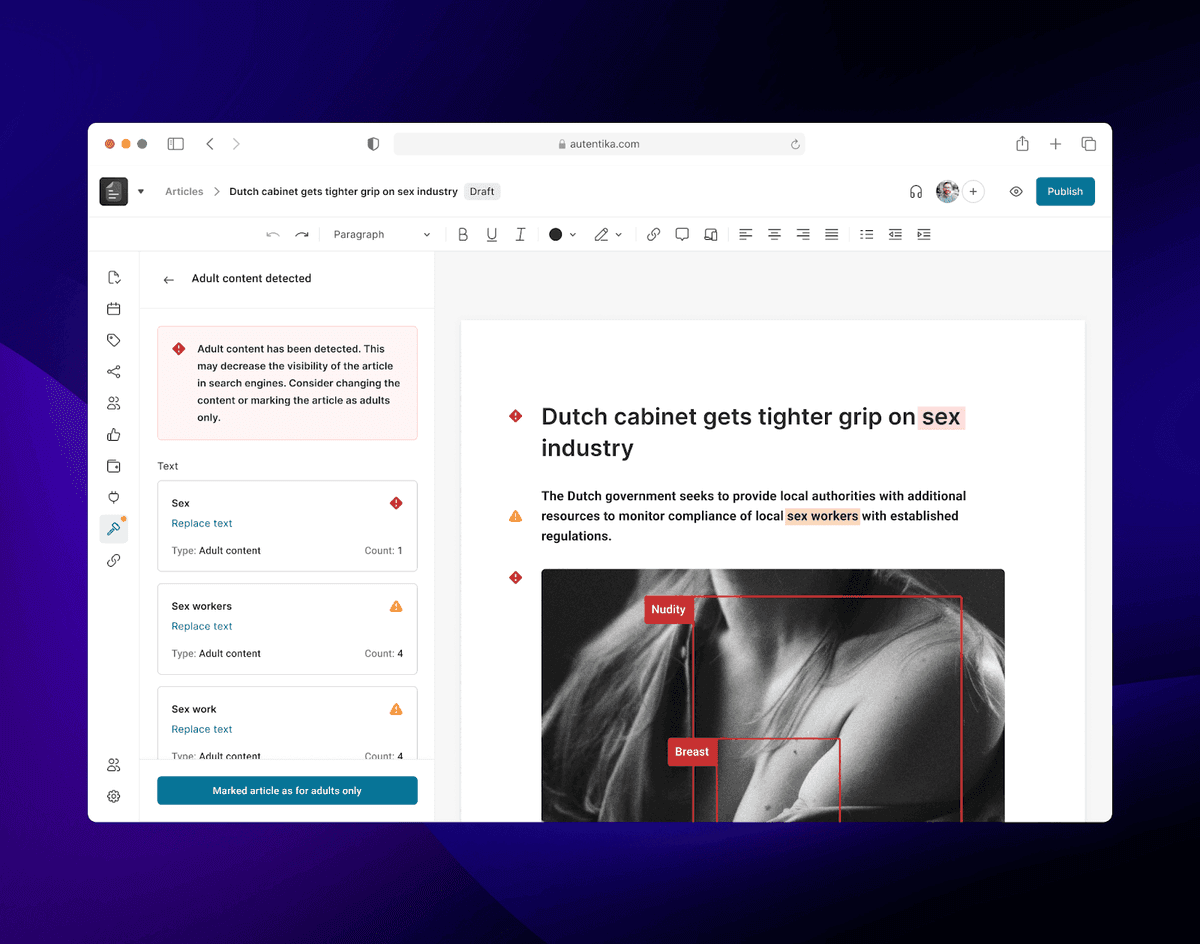Click Replace text under Sex work card
Image resolution: width=1200 pixels, height=944 pixels.
[202, 729]
